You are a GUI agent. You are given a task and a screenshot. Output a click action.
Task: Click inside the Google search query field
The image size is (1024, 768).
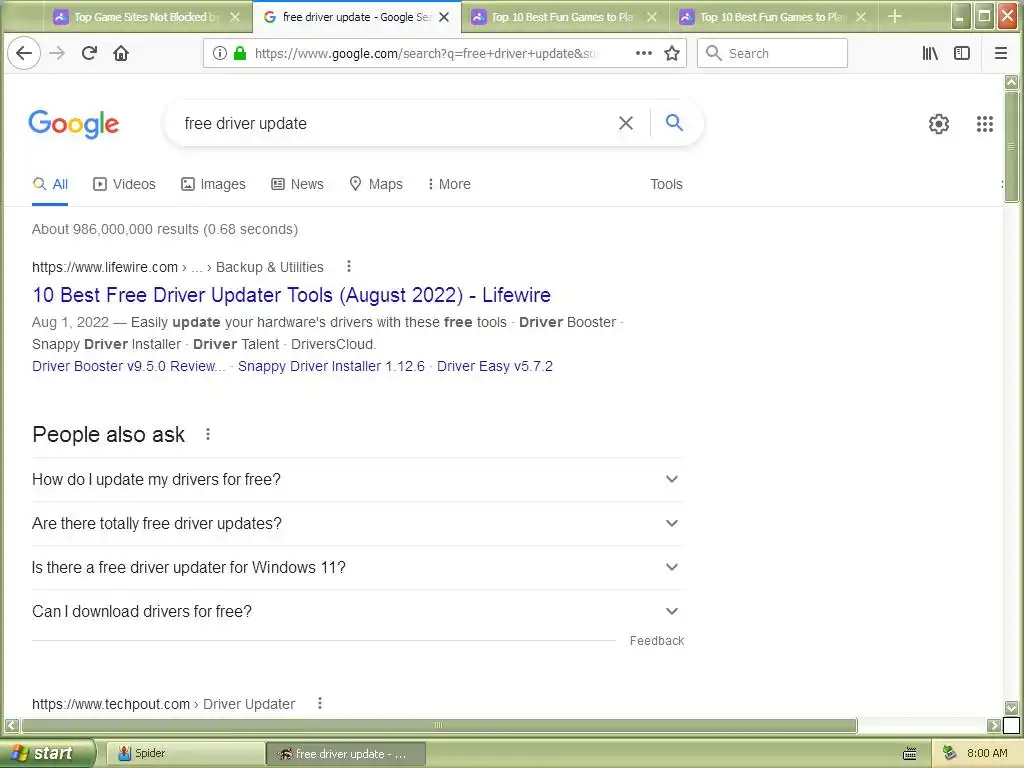pos(395,123)
